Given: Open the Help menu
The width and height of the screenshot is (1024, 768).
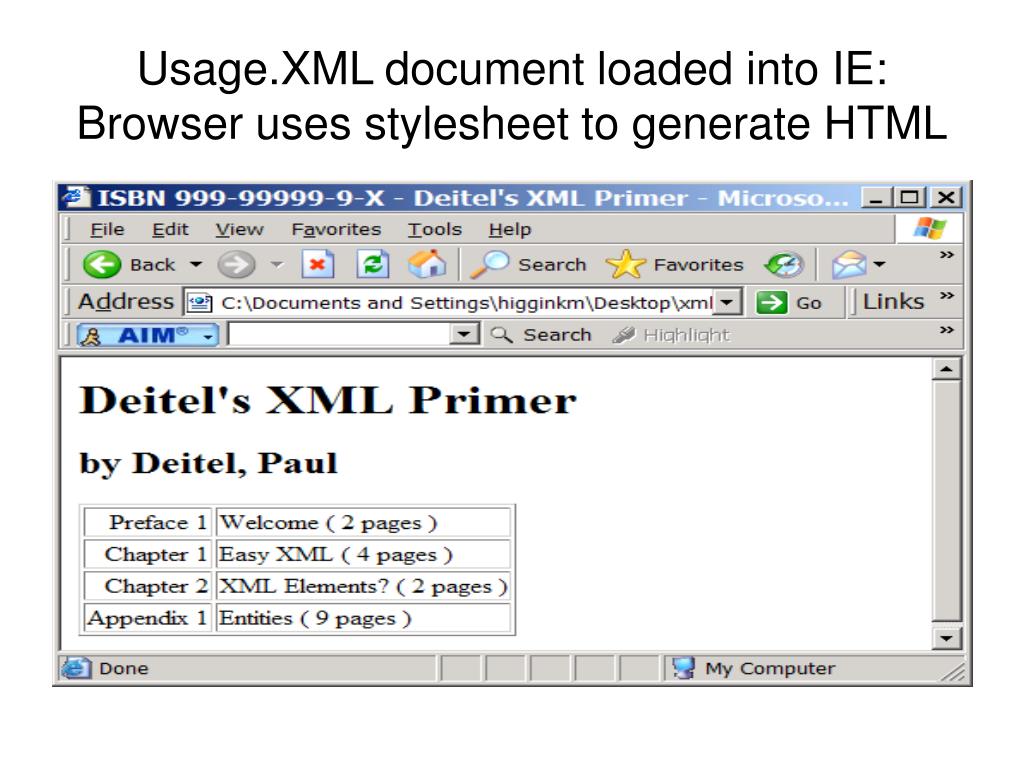Looking at the screenshot, I should point(509,229).
